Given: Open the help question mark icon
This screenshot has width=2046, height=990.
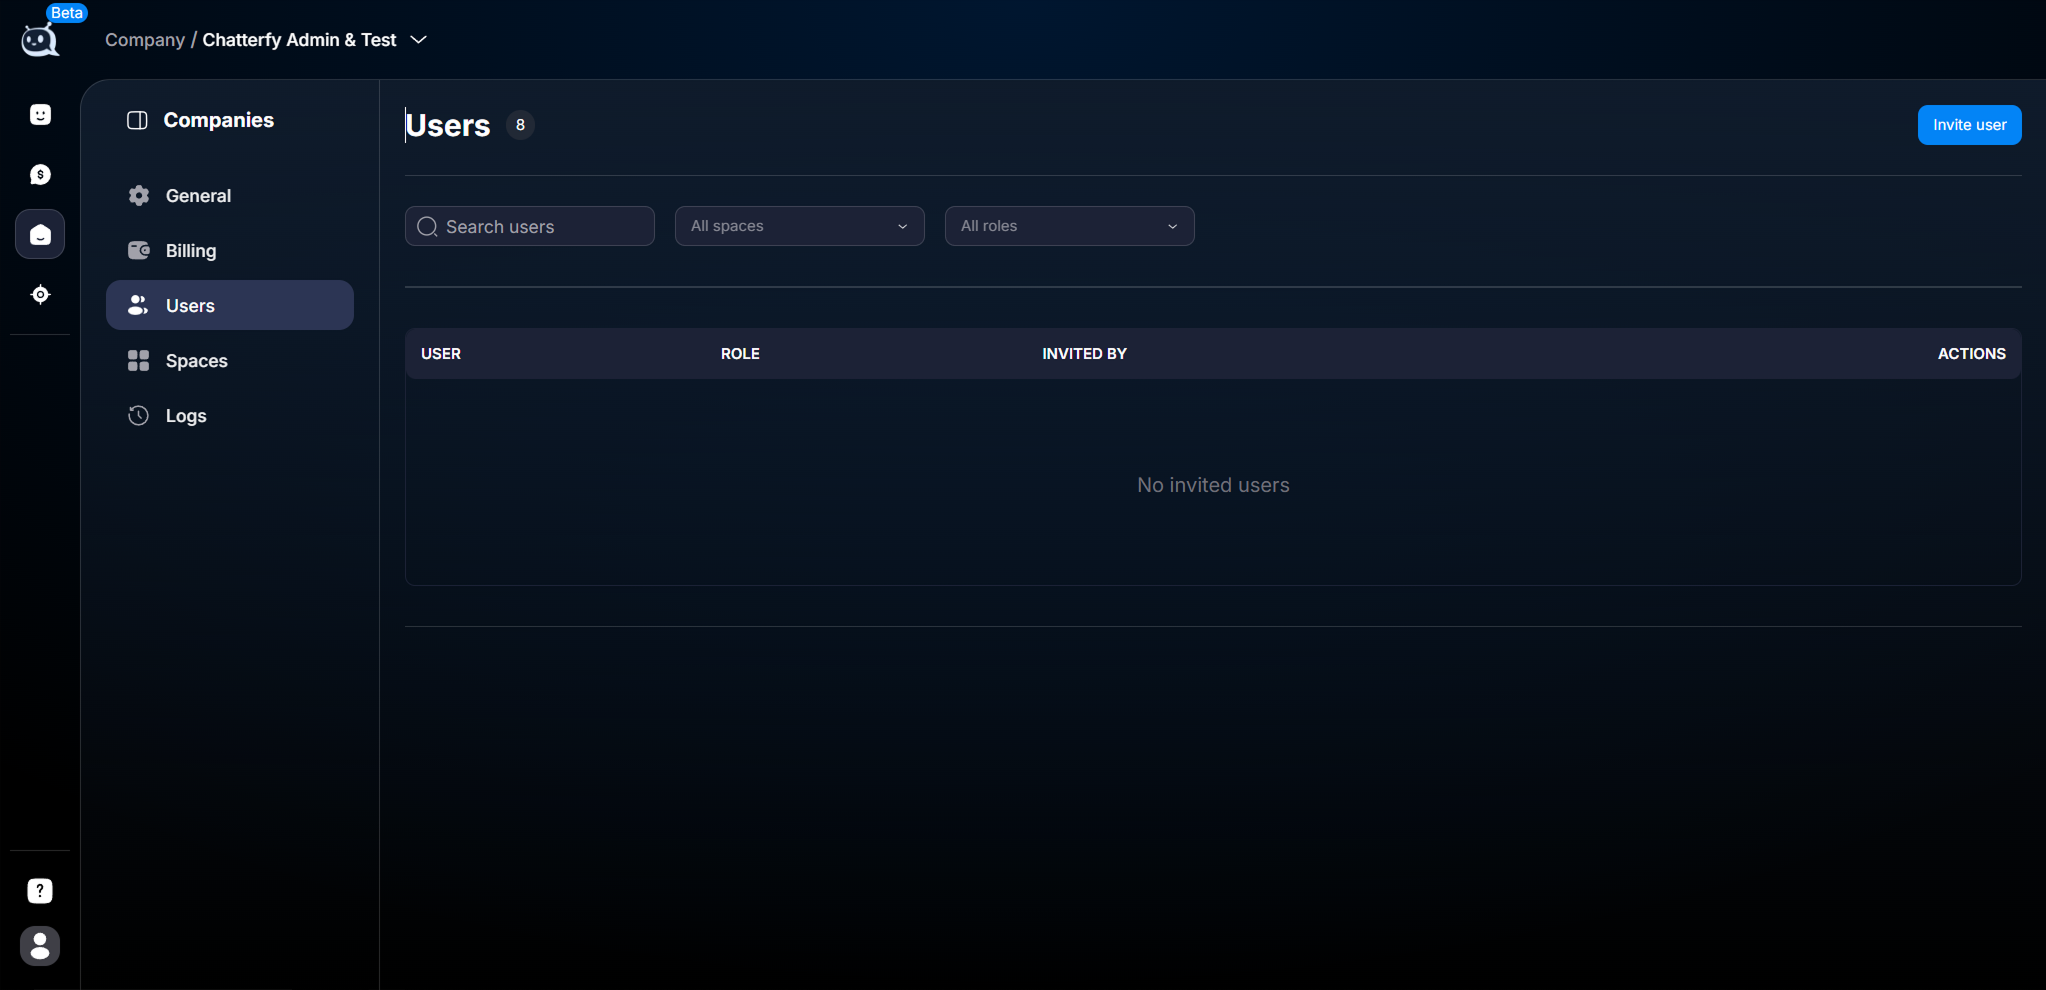Looking at the screenshot, I should pos(40,891).
